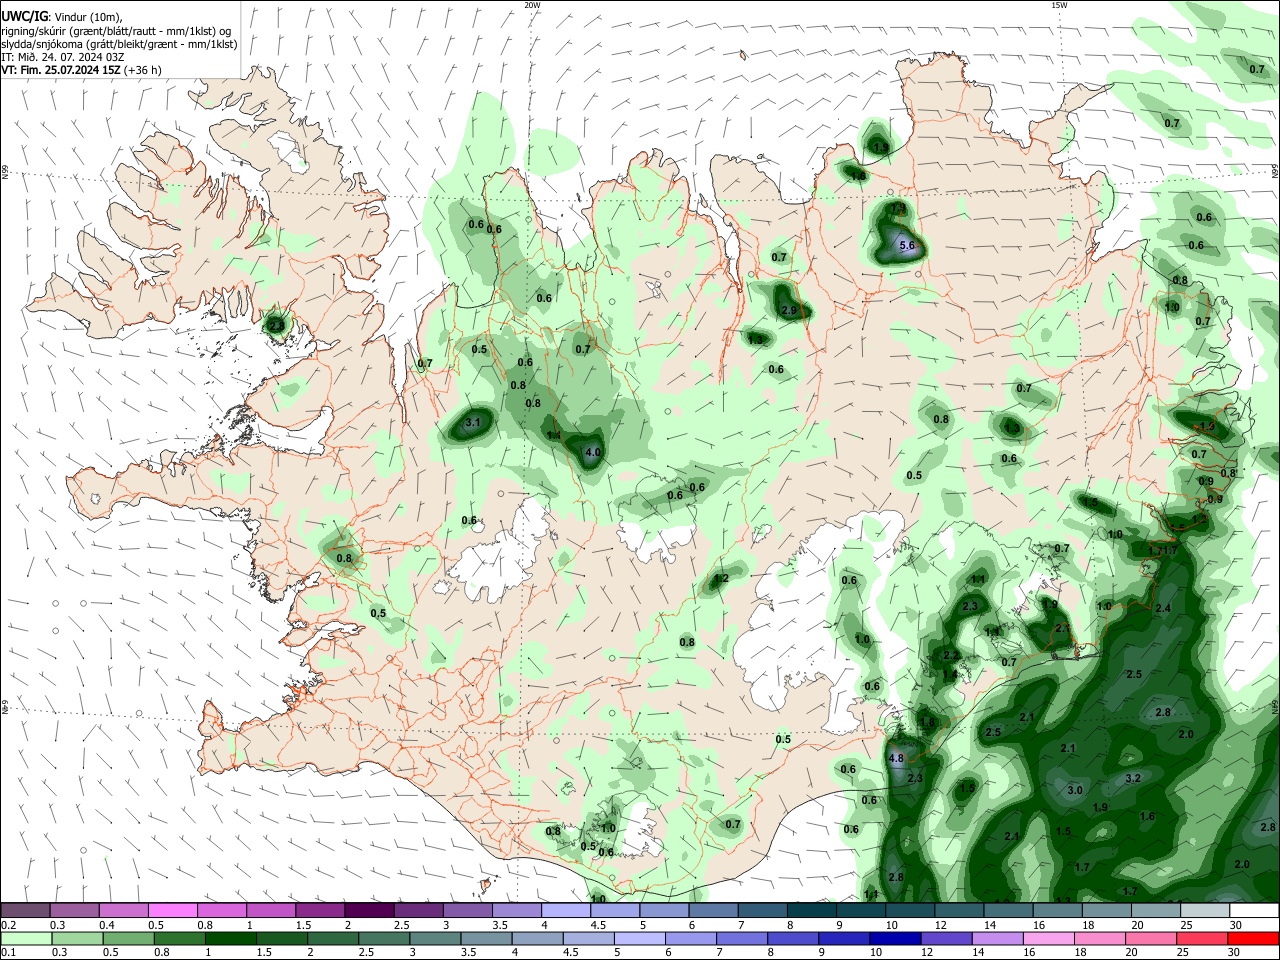
Task: Click the 20W longitude label at the top
Action: tap(532, 5)
